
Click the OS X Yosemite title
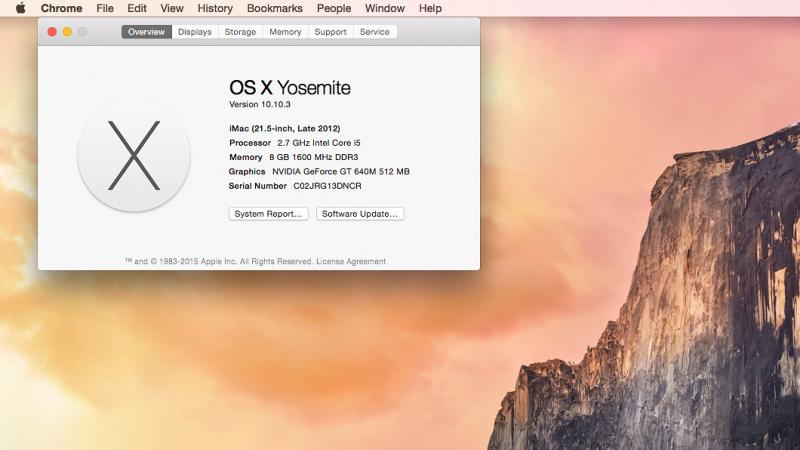[x=290, y=88]
